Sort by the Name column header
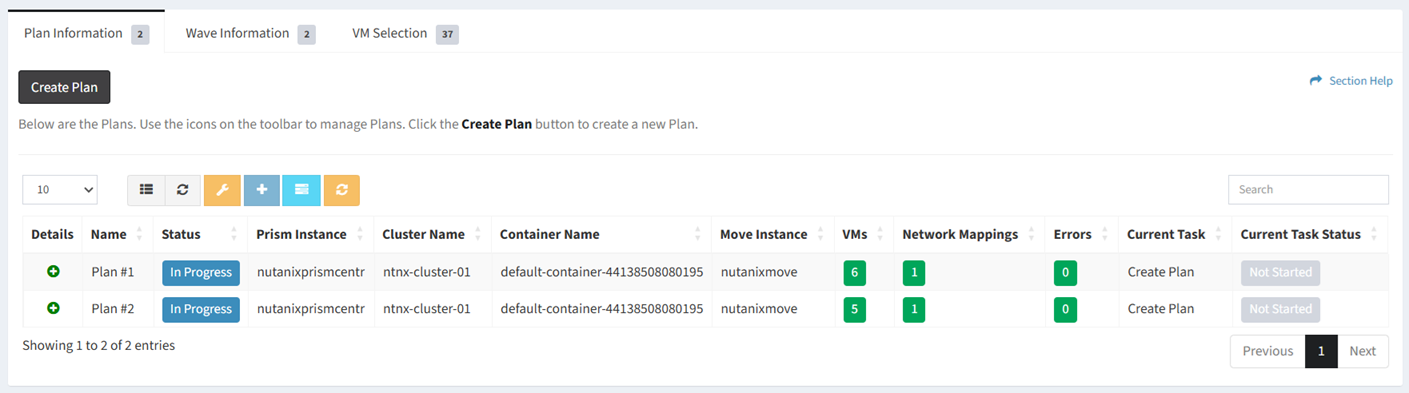The height and width of the screenshot is (393, 1409). tap(118, 234)
